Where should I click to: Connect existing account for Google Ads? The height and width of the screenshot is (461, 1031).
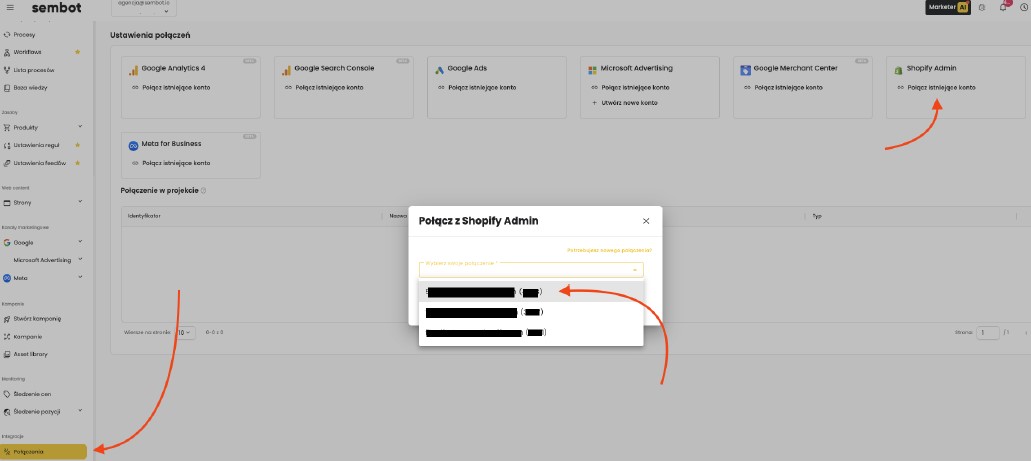coord(482,87)
